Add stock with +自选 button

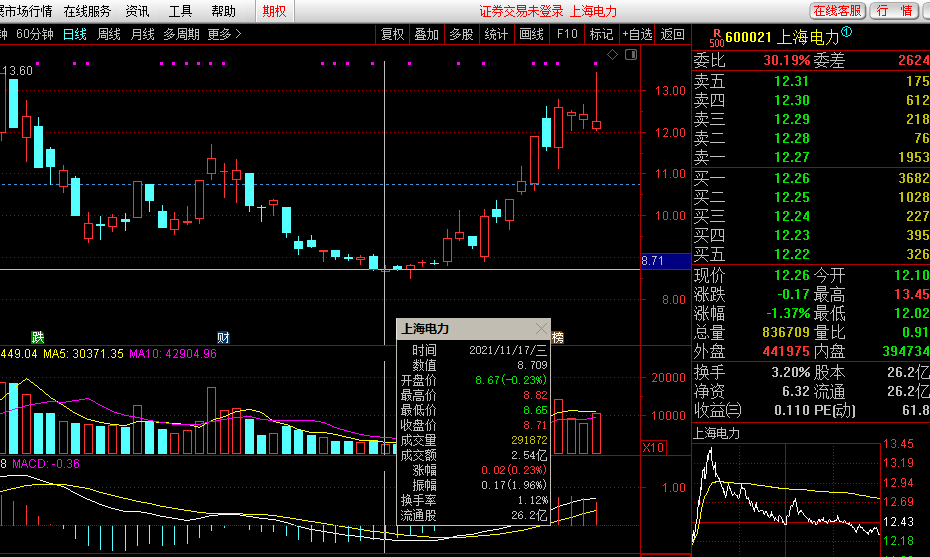[638, 34]
